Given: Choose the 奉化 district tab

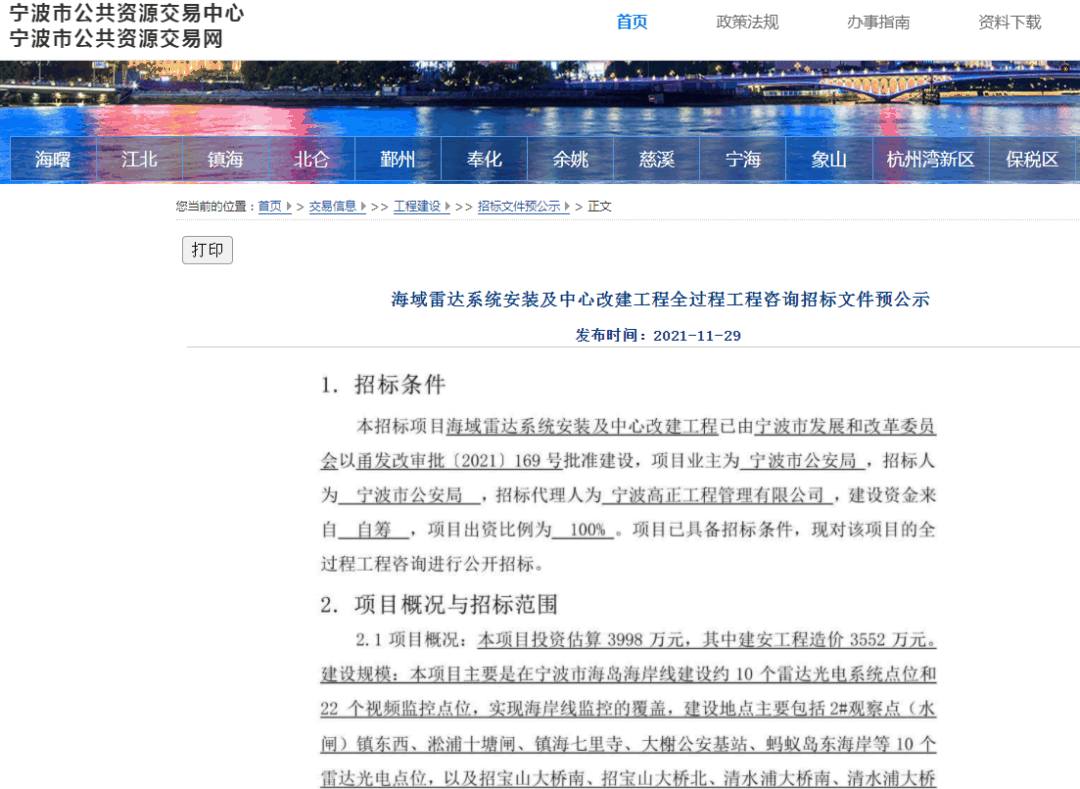Looking at the screenshot, I should (484, 159).
